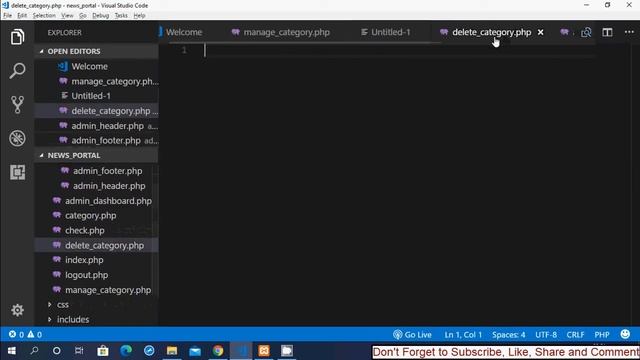The width and height of the screenshot is (640, 360).
Task: Open the Debug menu
Action: click(100, 16)
